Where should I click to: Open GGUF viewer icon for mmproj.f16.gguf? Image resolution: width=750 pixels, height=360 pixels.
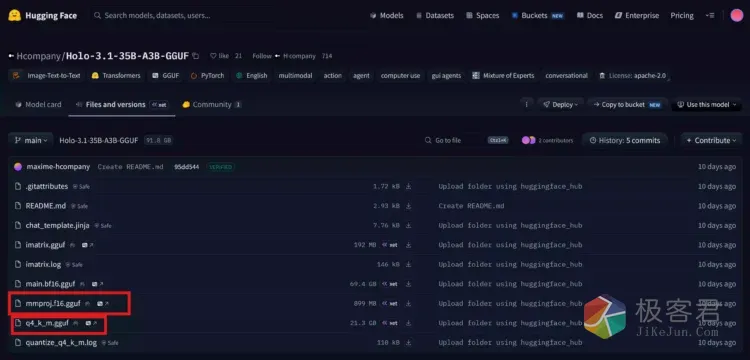pyautogui.click(x=102, y=304)
